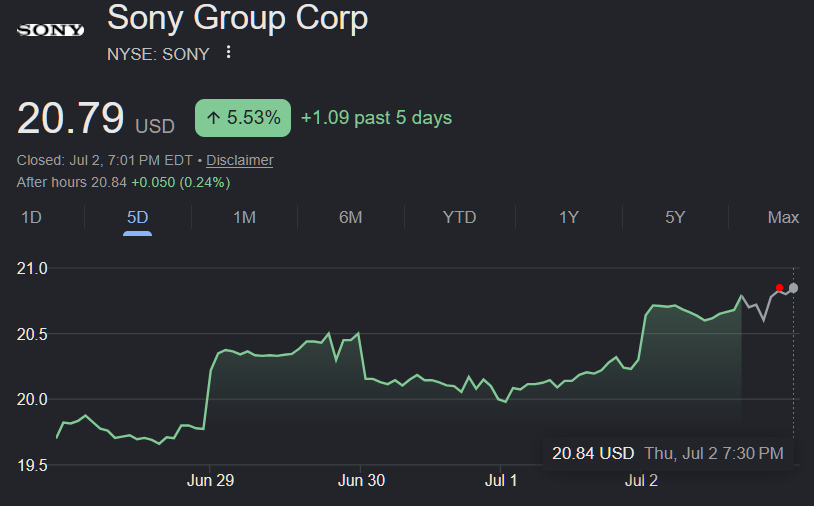Click the 20.0 y-axis label

click(x=32, y=399)
